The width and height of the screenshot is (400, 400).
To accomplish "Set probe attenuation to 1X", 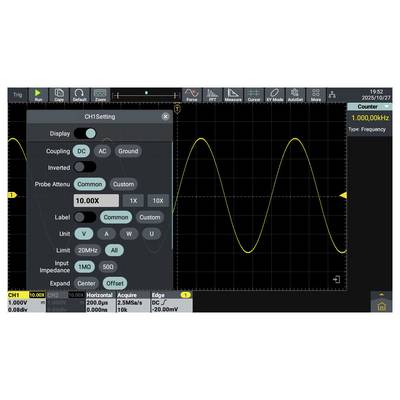I will [x=133, y=201].
